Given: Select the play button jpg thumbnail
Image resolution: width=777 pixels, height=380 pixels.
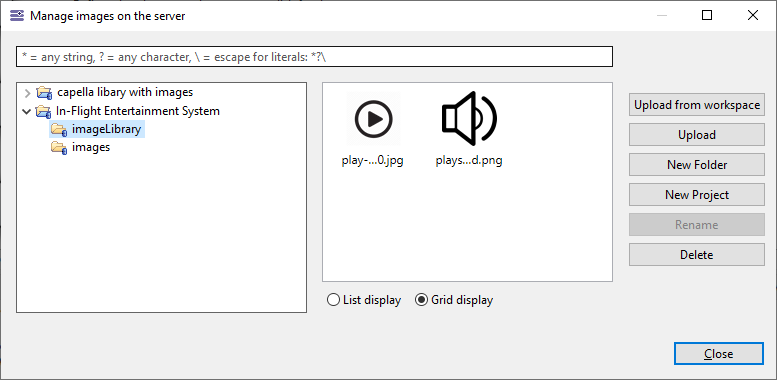Looking at the screenshot, I should [x=373, y=119].
